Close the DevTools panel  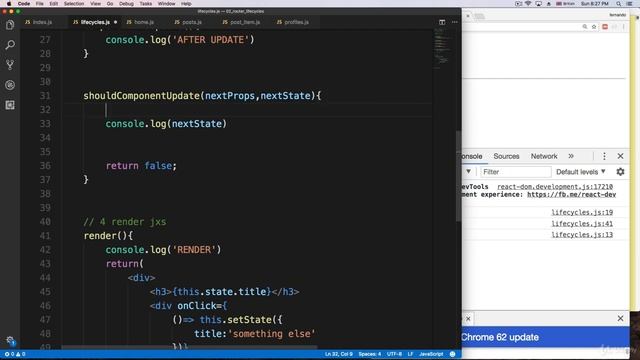click(x=620, y=156)
